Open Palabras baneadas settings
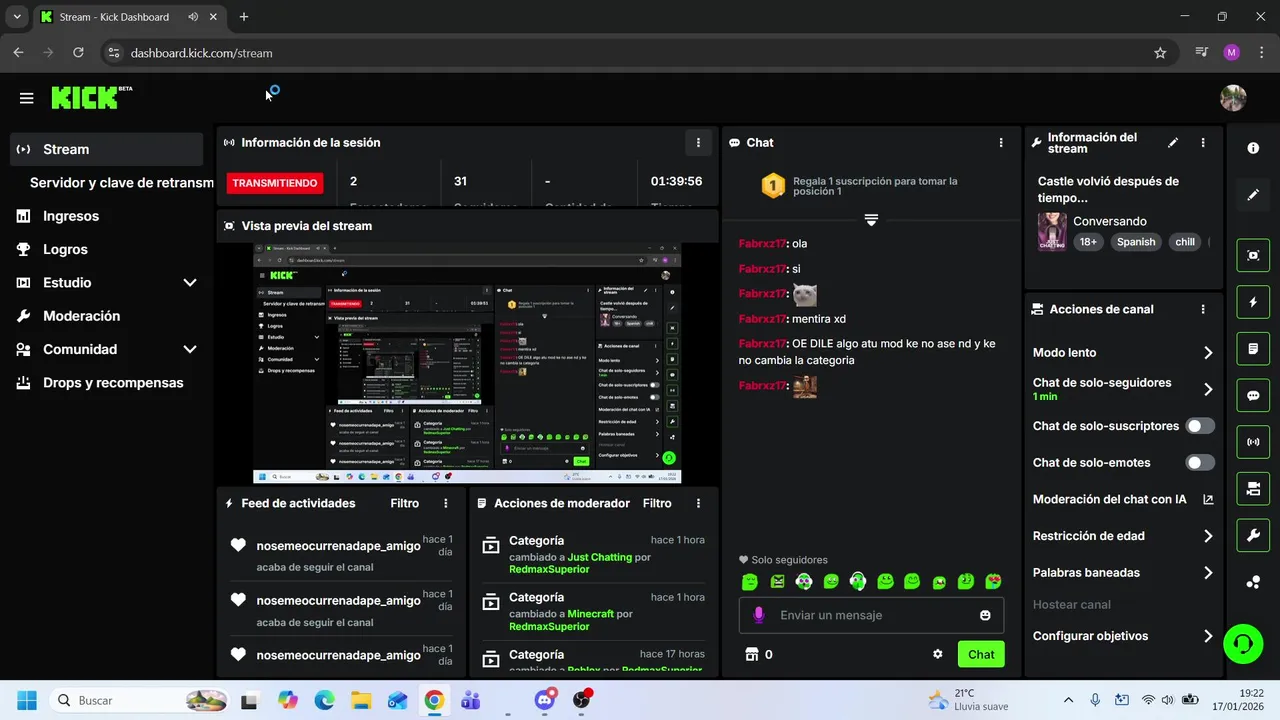This screenshot has height=720, width=1280. click(1123, 573)
